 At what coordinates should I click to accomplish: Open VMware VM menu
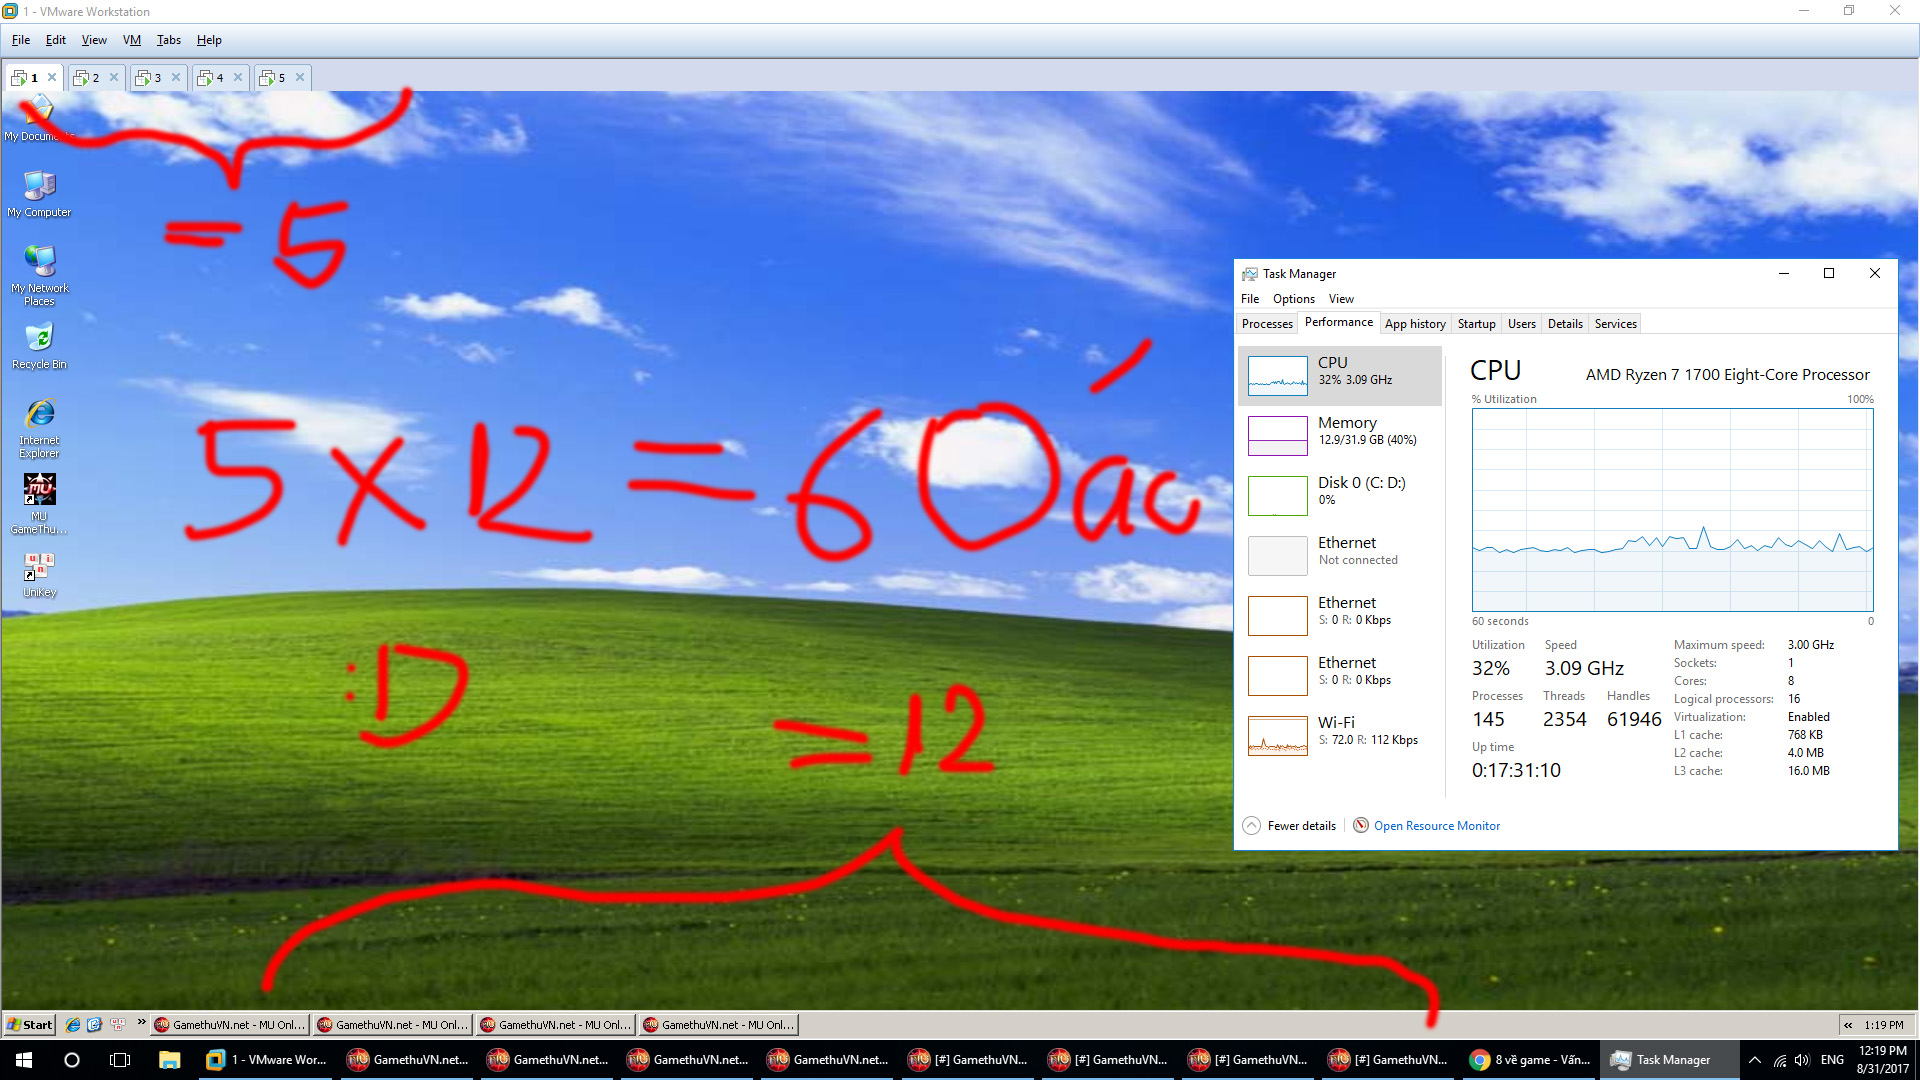(x=131, y=40)
